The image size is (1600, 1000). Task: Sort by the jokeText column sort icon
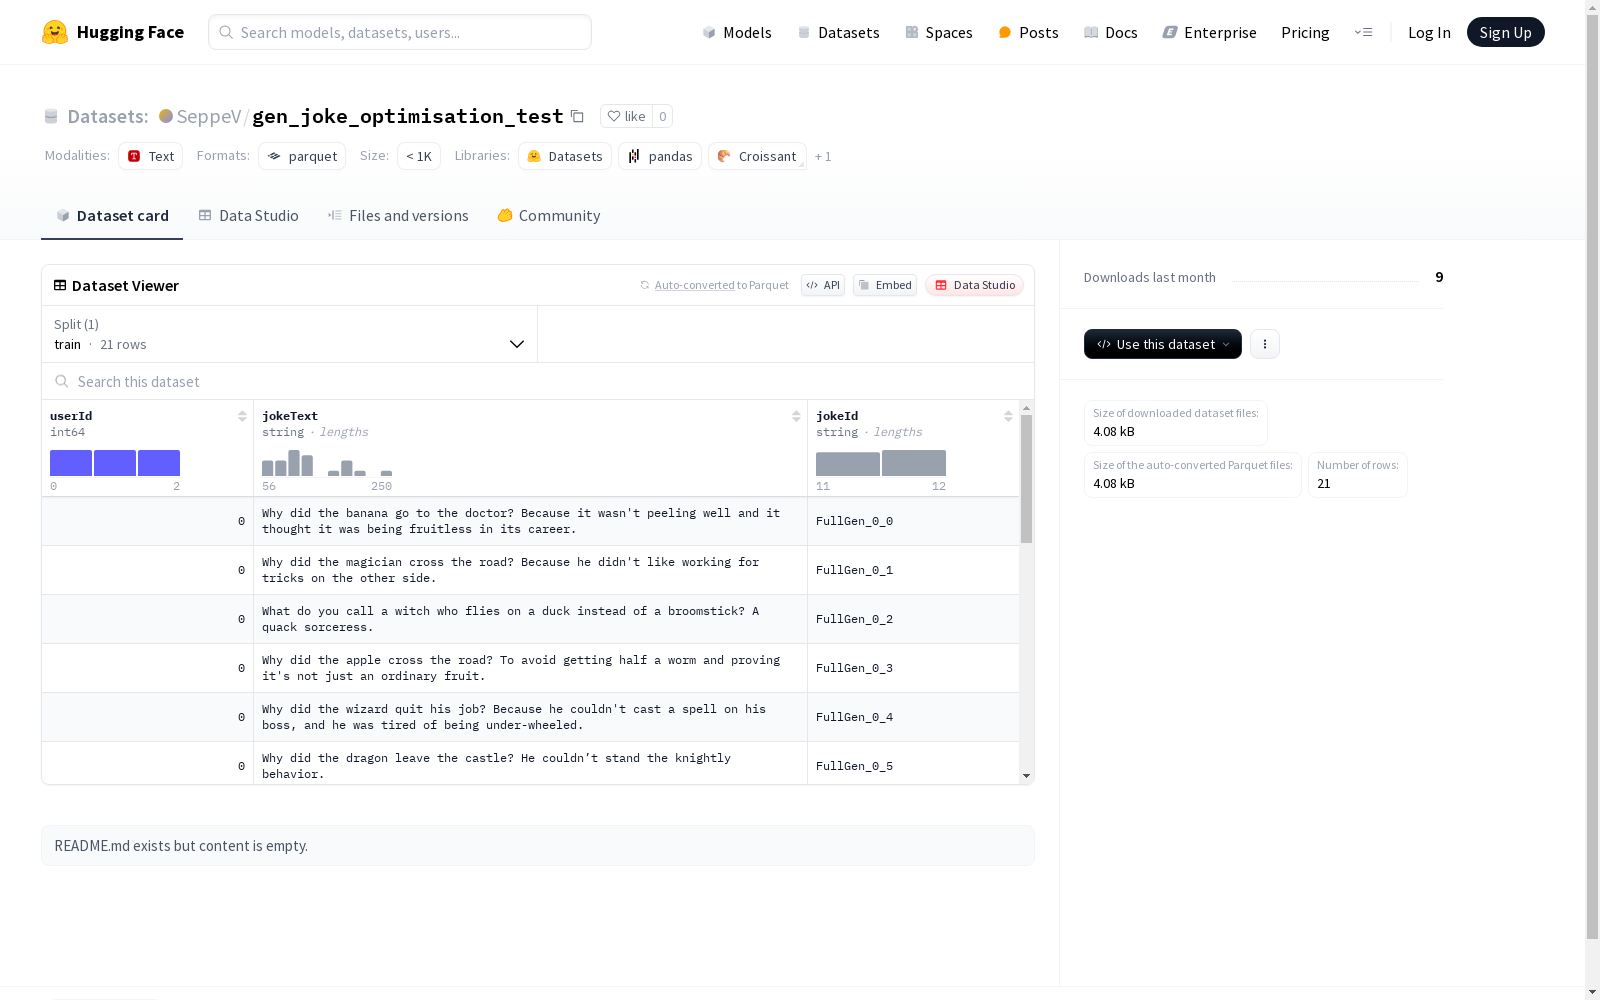click(x=796, y=416)
